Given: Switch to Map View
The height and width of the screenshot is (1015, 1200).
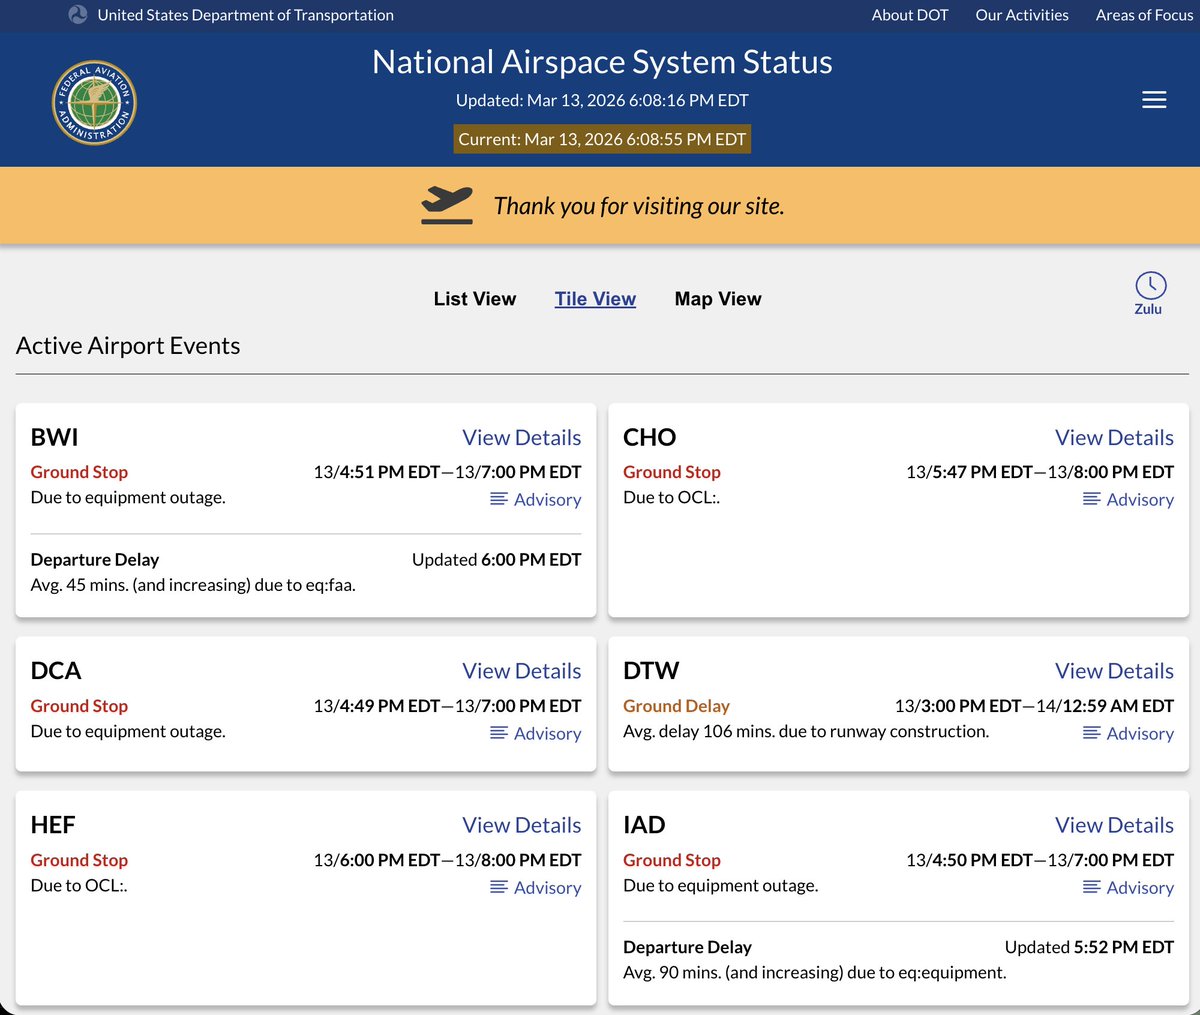Looking at the screenshot, I should [x=718, y=299].
